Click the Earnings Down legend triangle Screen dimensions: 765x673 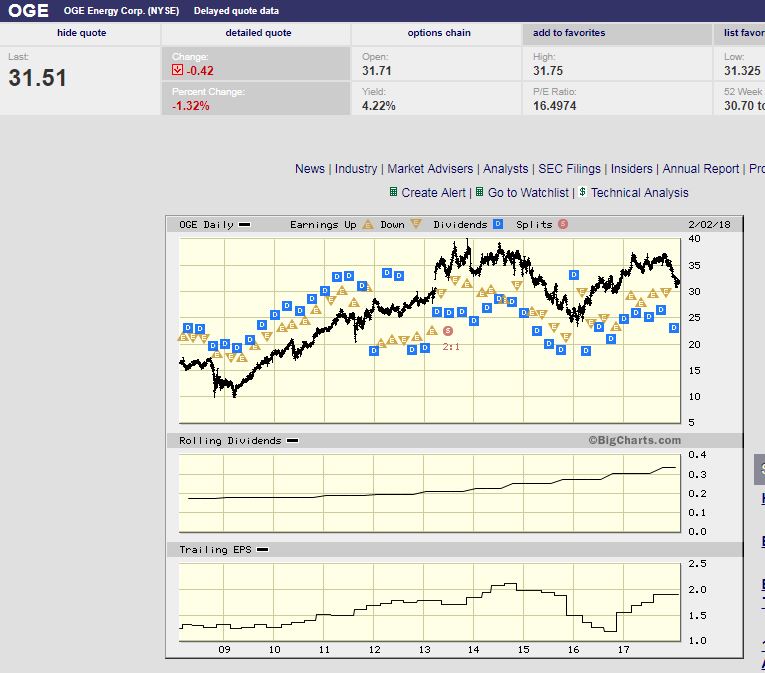point(416,224)
